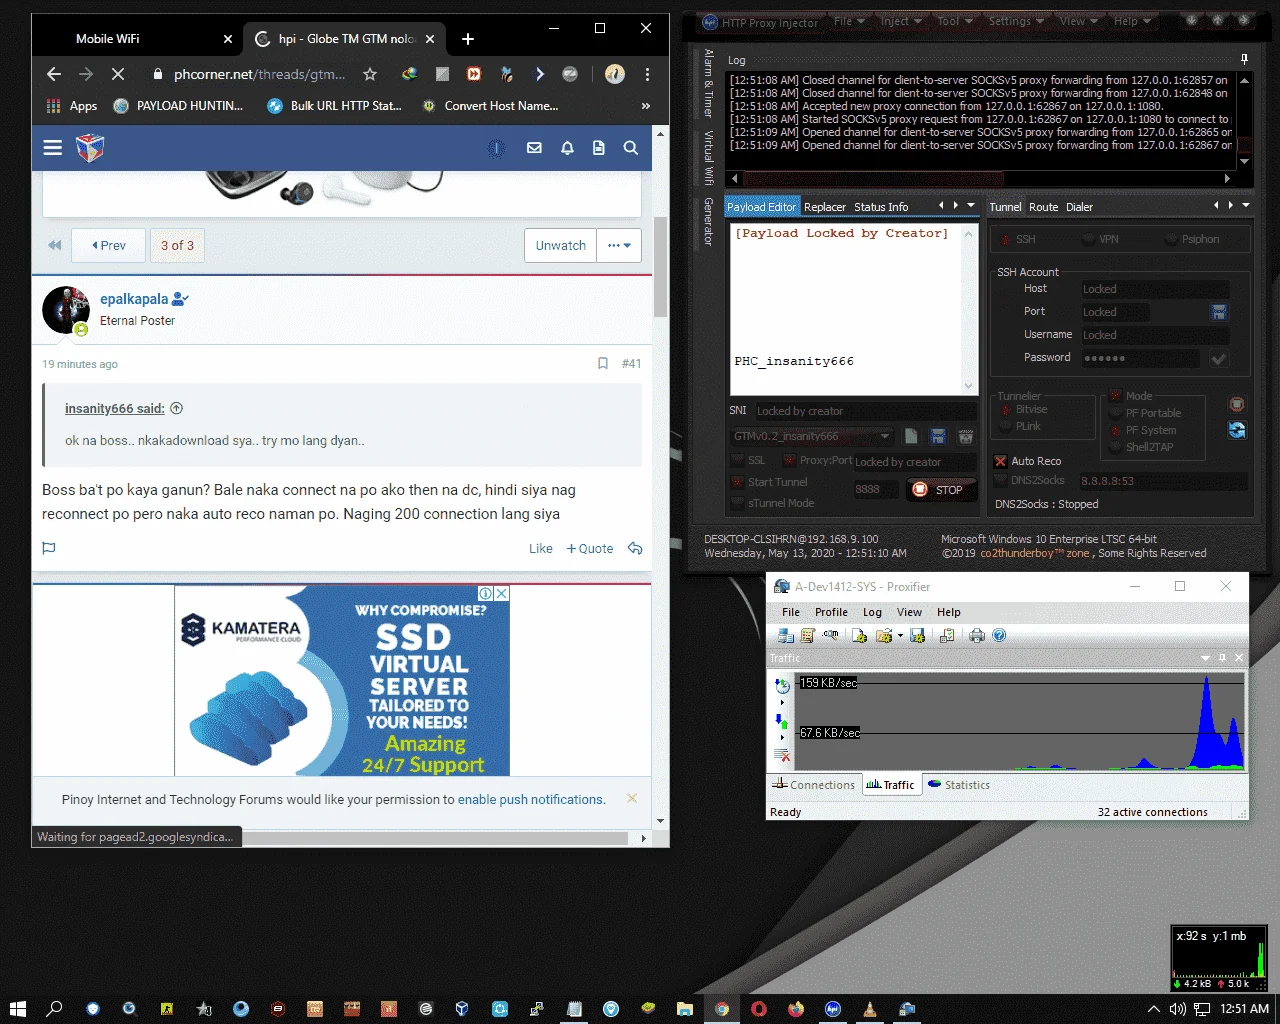Open the GTMv0.2_insanity666 config dropdown
This screenshot has height=1024, width=1280.
812,436
